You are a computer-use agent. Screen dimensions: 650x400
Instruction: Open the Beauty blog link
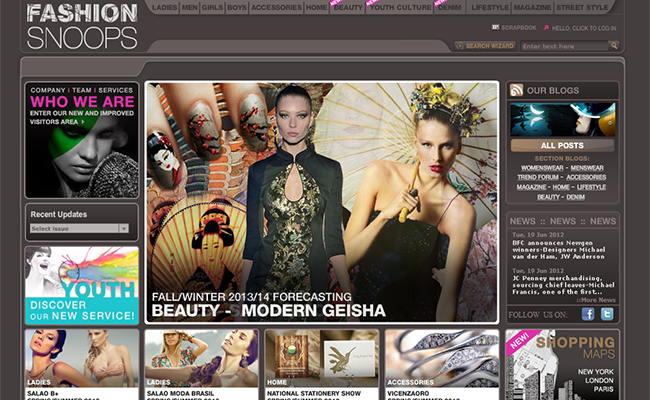[548, 197]
